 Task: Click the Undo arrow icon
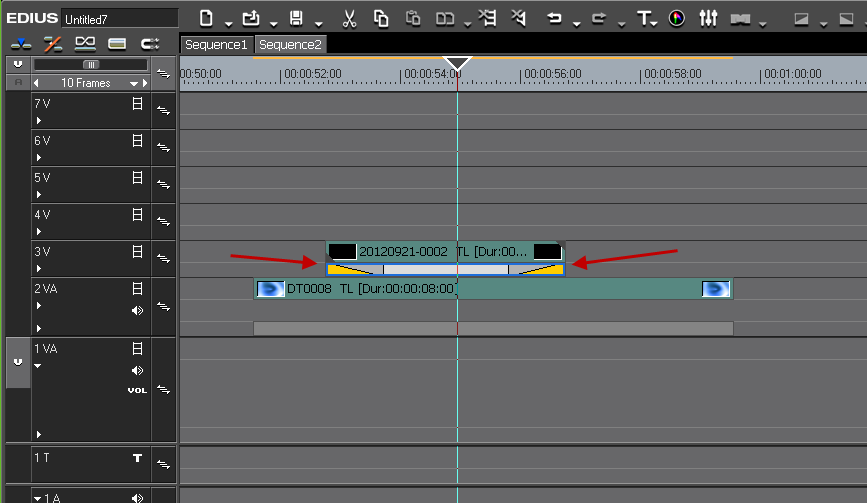coord(554,18)
